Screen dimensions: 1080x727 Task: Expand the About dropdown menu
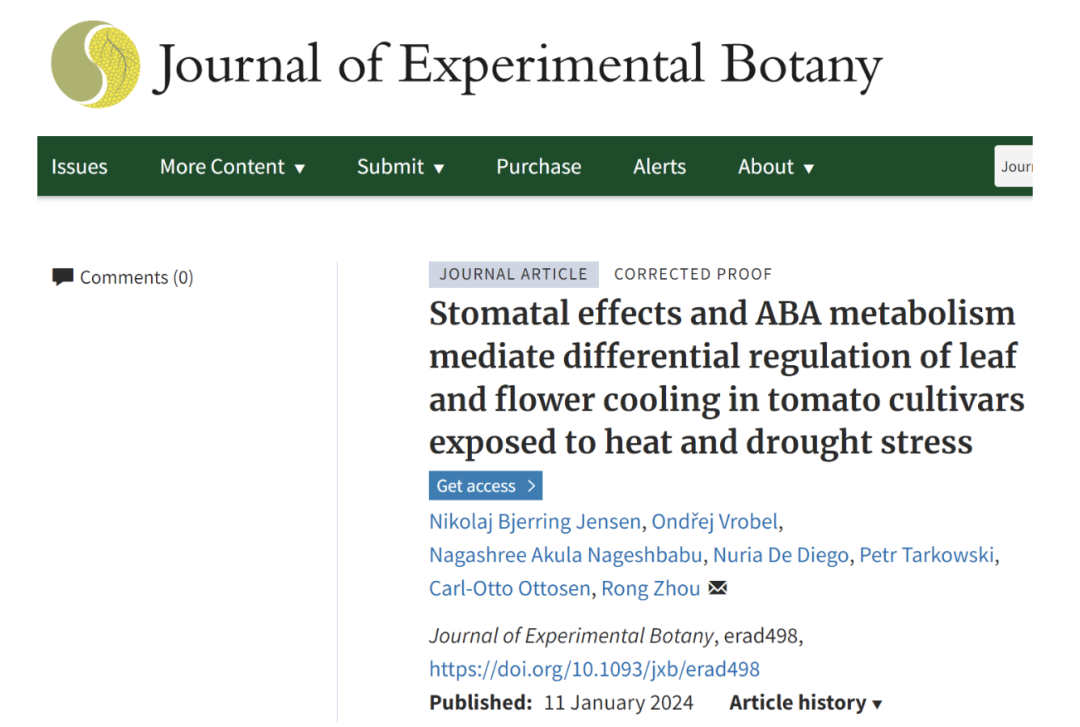click(x=775, y=167)
